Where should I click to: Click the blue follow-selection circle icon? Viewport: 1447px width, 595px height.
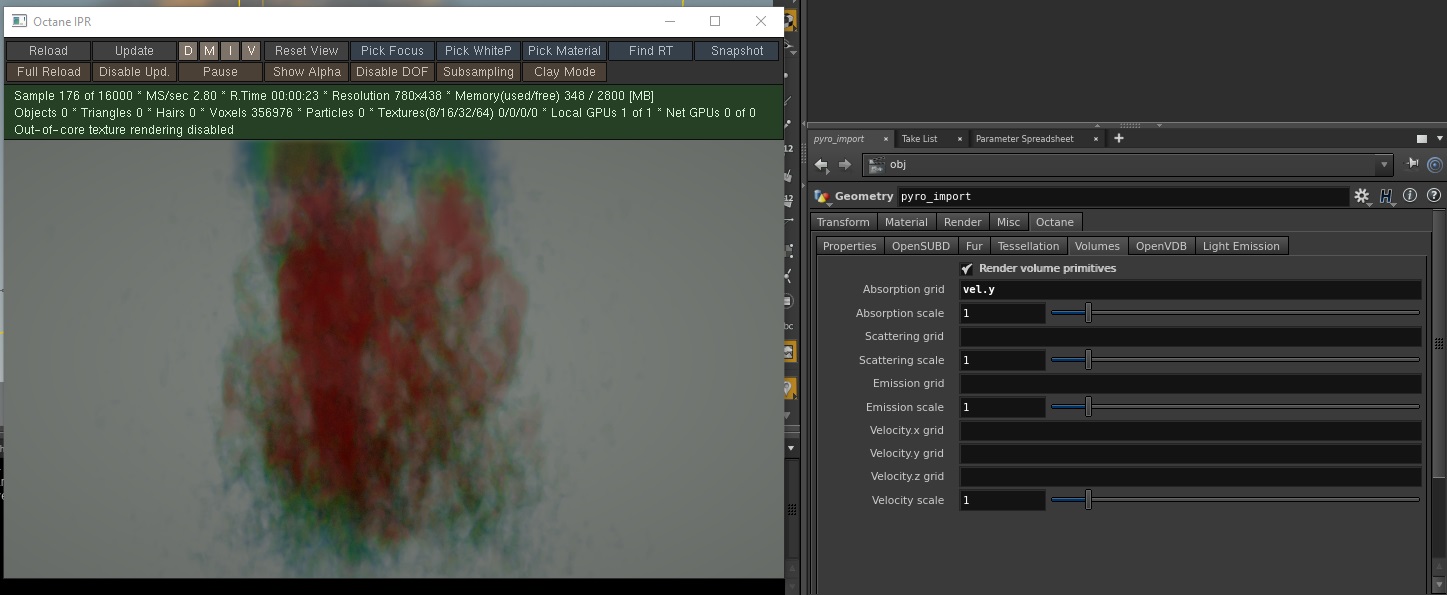[x=1435, y=165]
